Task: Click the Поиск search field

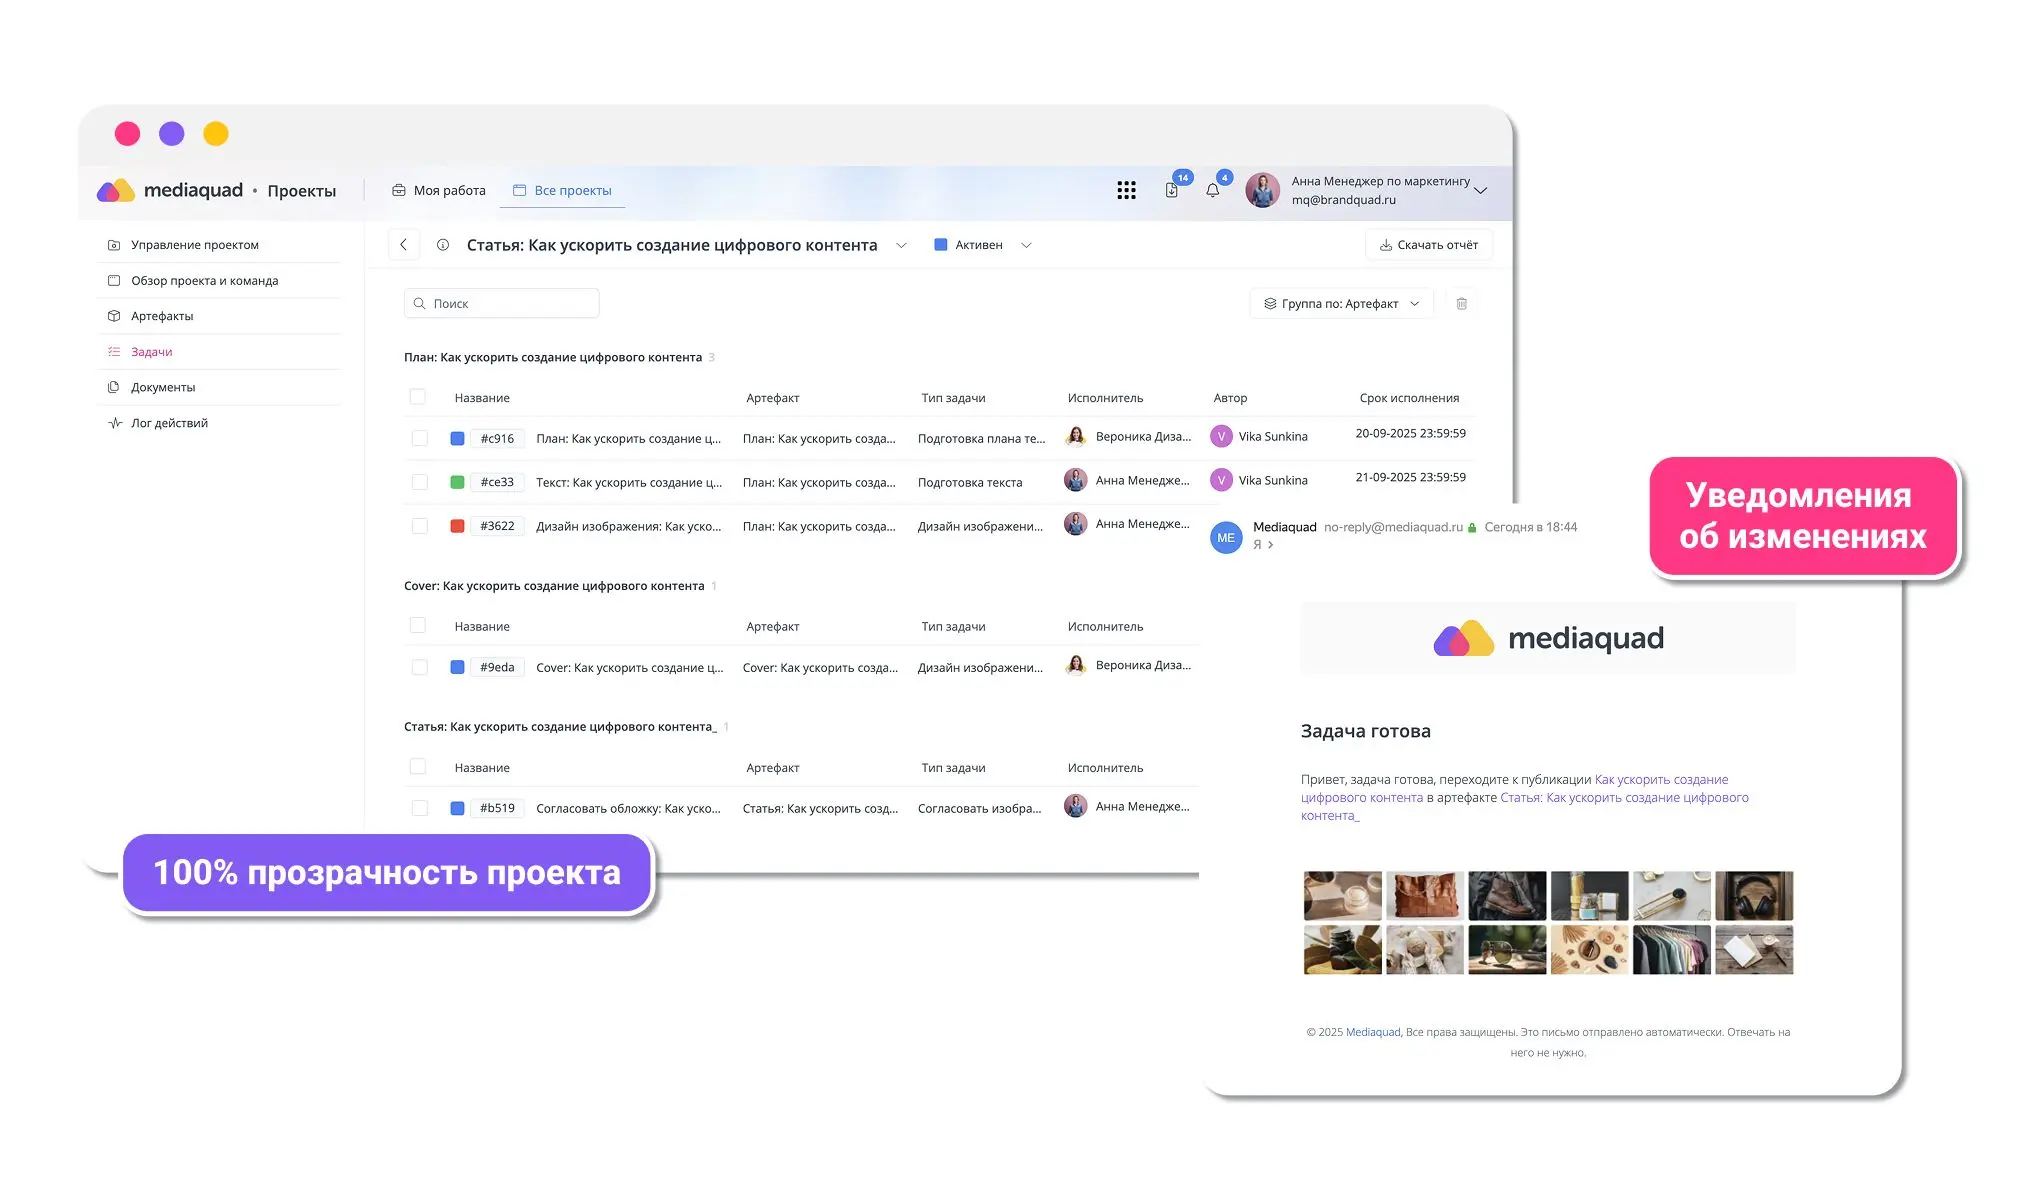Action: 502,304
